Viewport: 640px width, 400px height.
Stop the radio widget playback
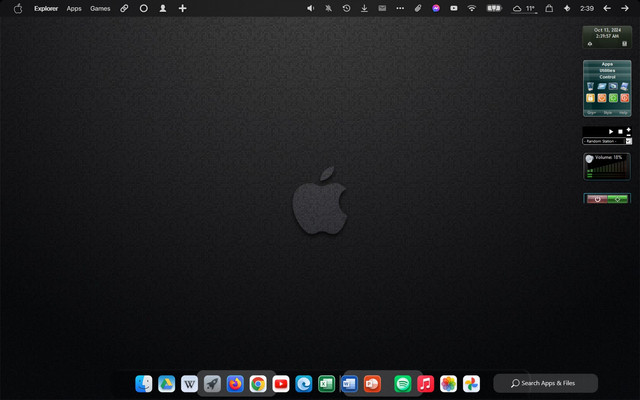(x=620, y=131)
